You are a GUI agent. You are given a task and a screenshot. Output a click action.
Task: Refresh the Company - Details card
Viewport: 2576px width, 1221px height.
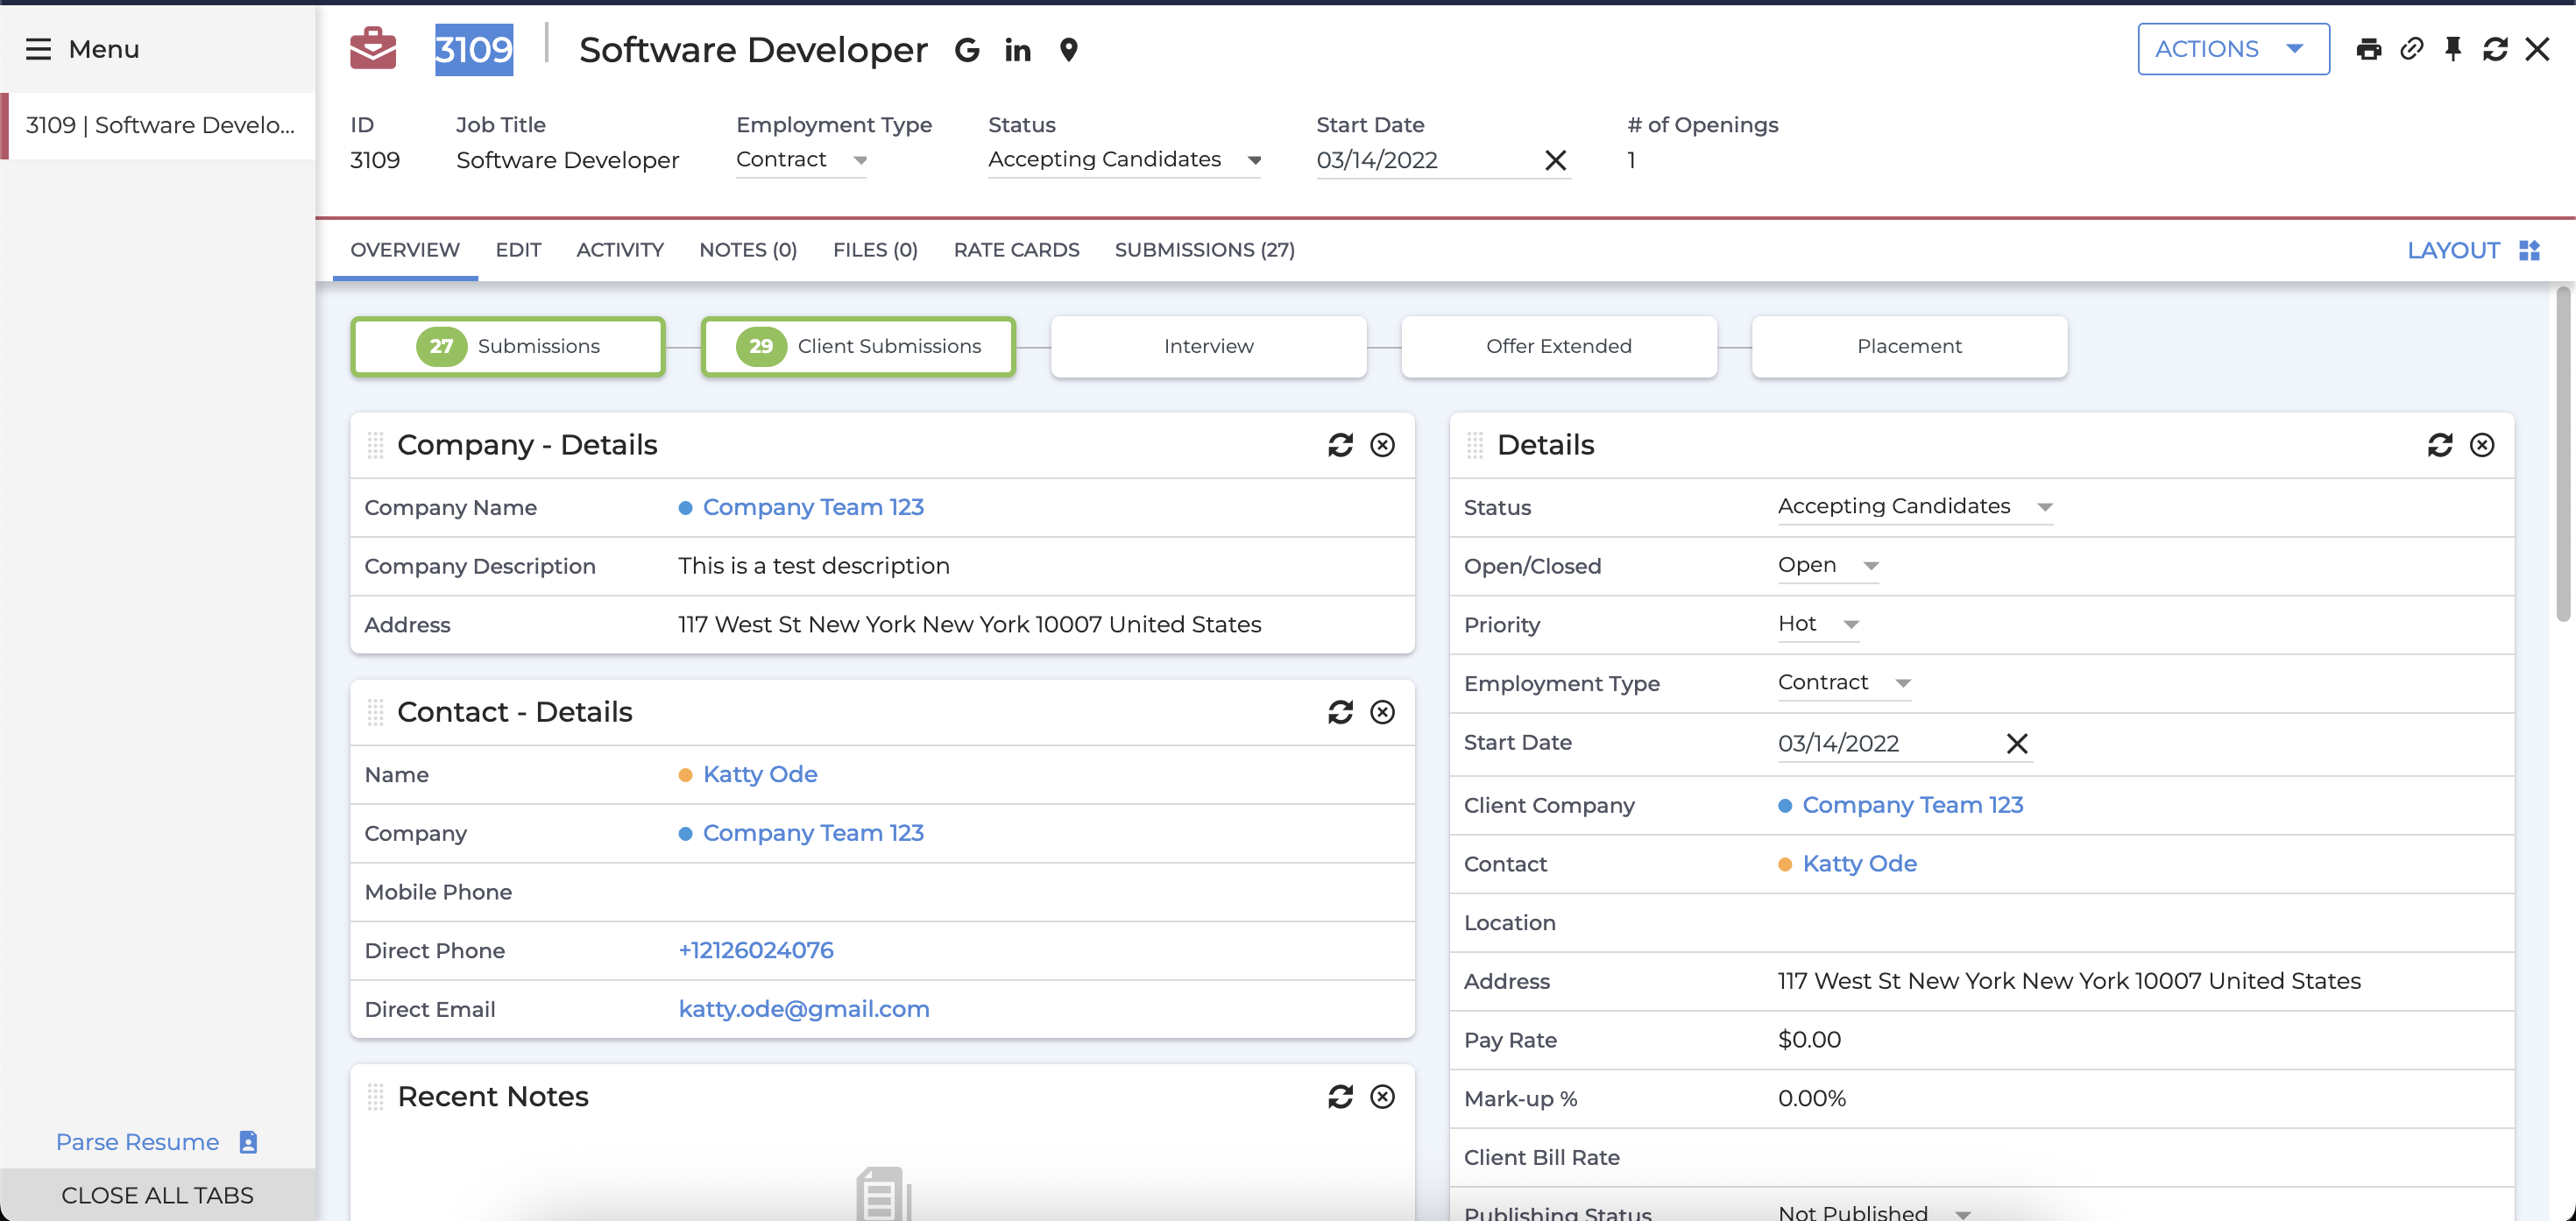[1340, 445]
